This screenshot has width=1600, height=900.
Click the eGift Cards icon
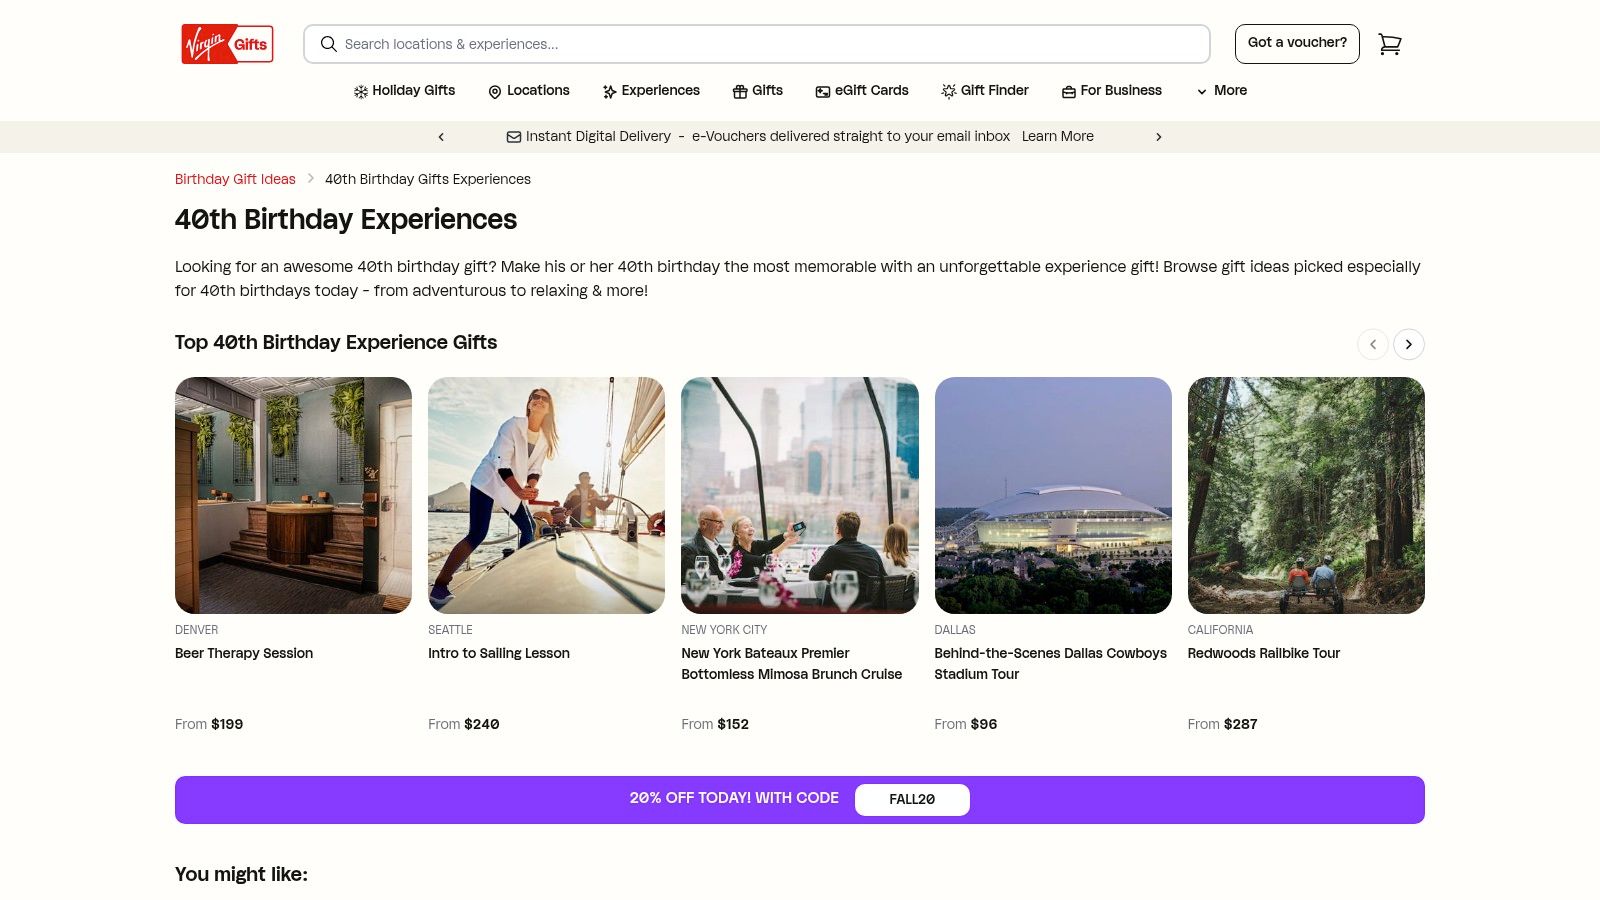coord(822,92)
